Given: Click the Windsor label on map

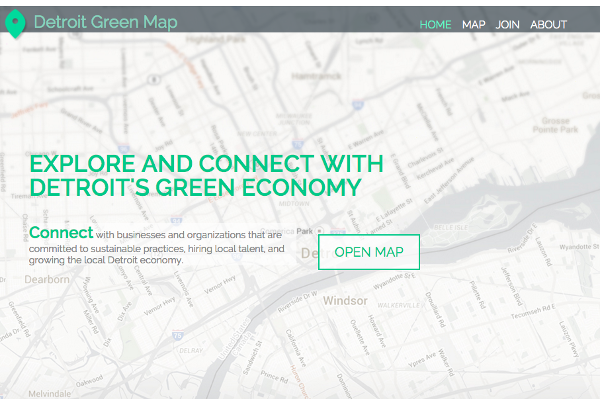Looking at the screenshot, I should (345, 301).
